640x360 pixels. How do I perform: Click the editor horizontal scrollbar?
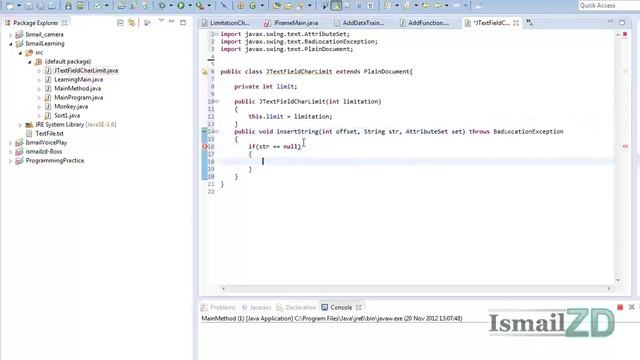click(416, 288)
